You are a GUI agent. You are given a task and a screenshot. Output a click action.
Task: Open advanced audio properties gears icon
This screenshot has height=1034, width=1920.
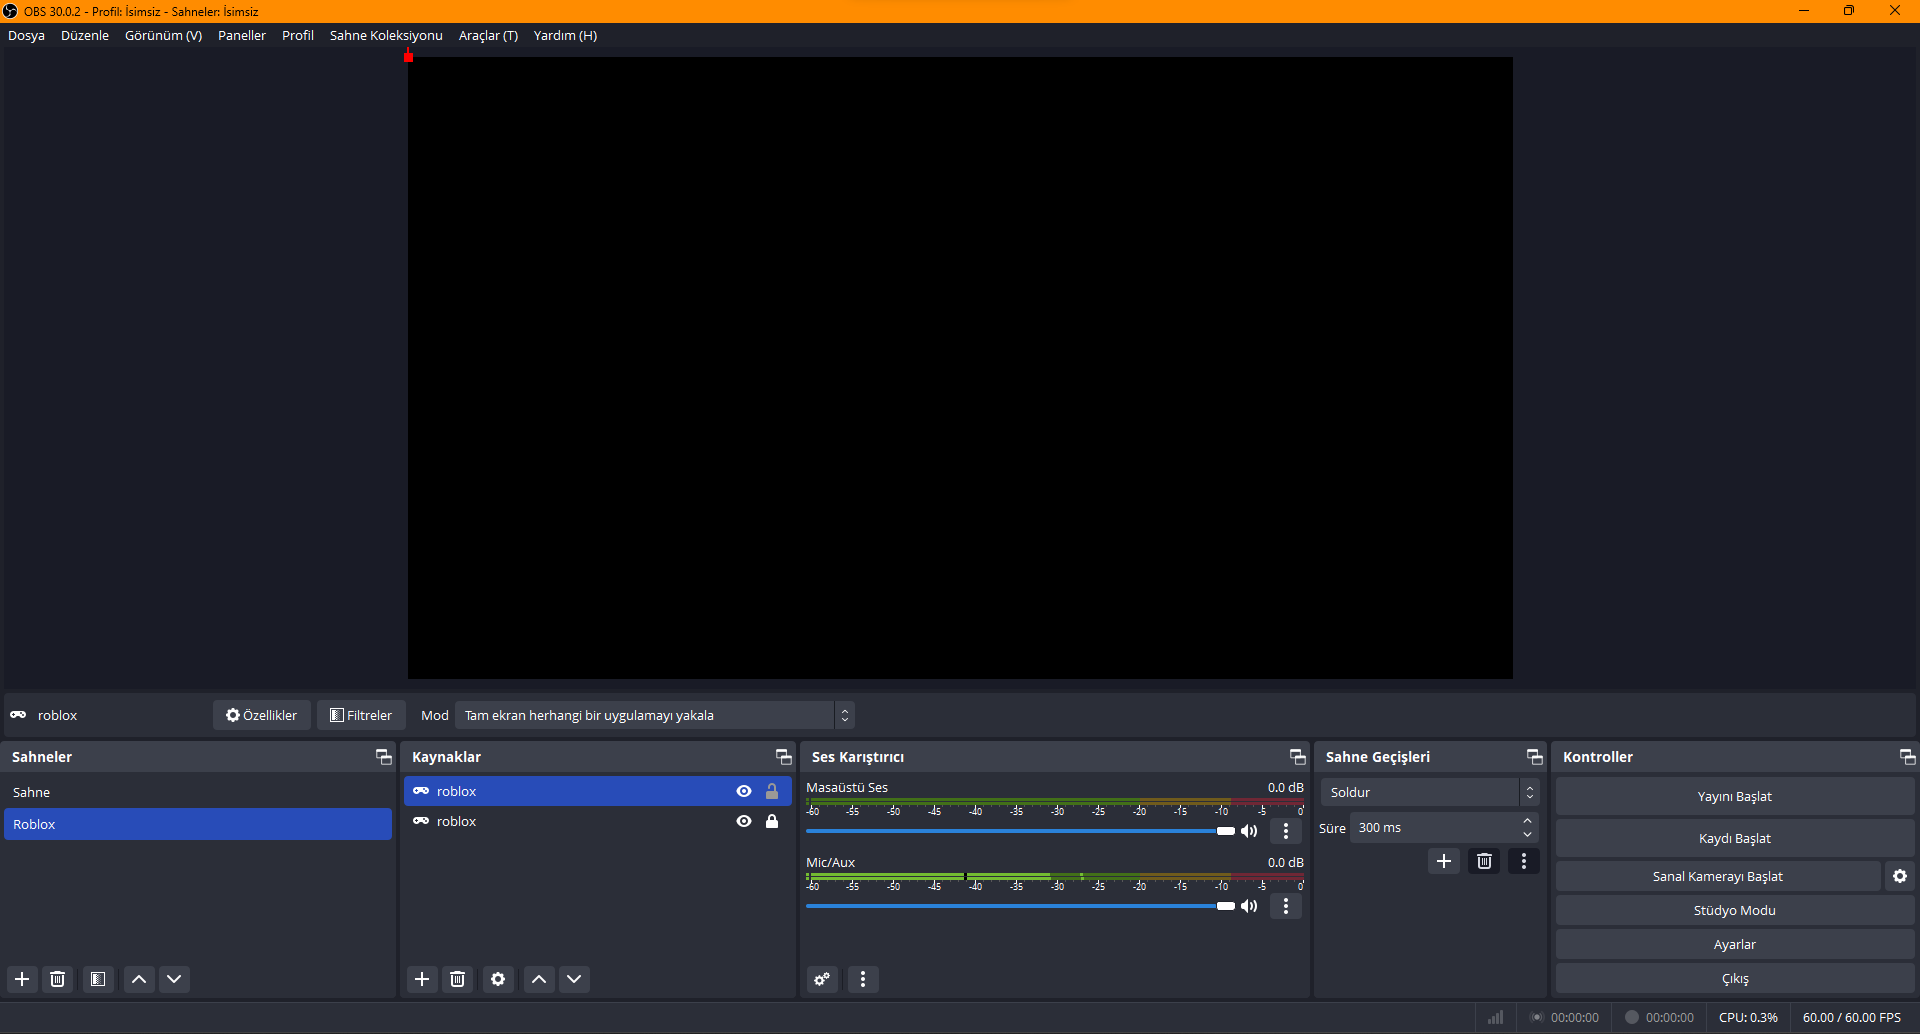tap(822, 979)
